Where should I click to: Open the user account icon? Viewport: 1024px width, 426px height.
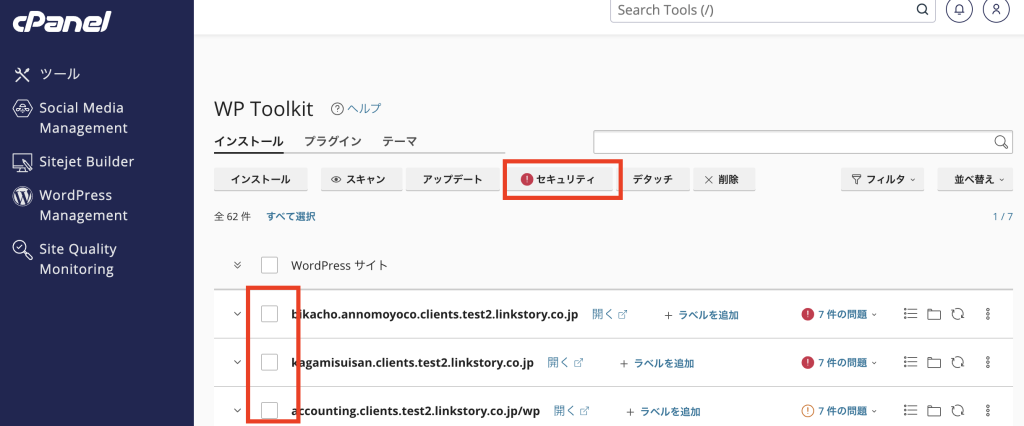pyautogui.click(x=996, y=10)
